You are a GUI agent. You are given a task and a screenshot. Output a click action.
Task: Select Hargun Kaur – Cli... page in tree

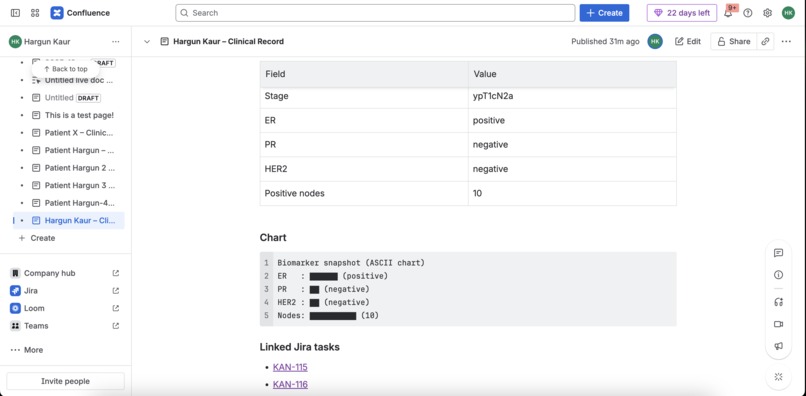tap(69, 220)
